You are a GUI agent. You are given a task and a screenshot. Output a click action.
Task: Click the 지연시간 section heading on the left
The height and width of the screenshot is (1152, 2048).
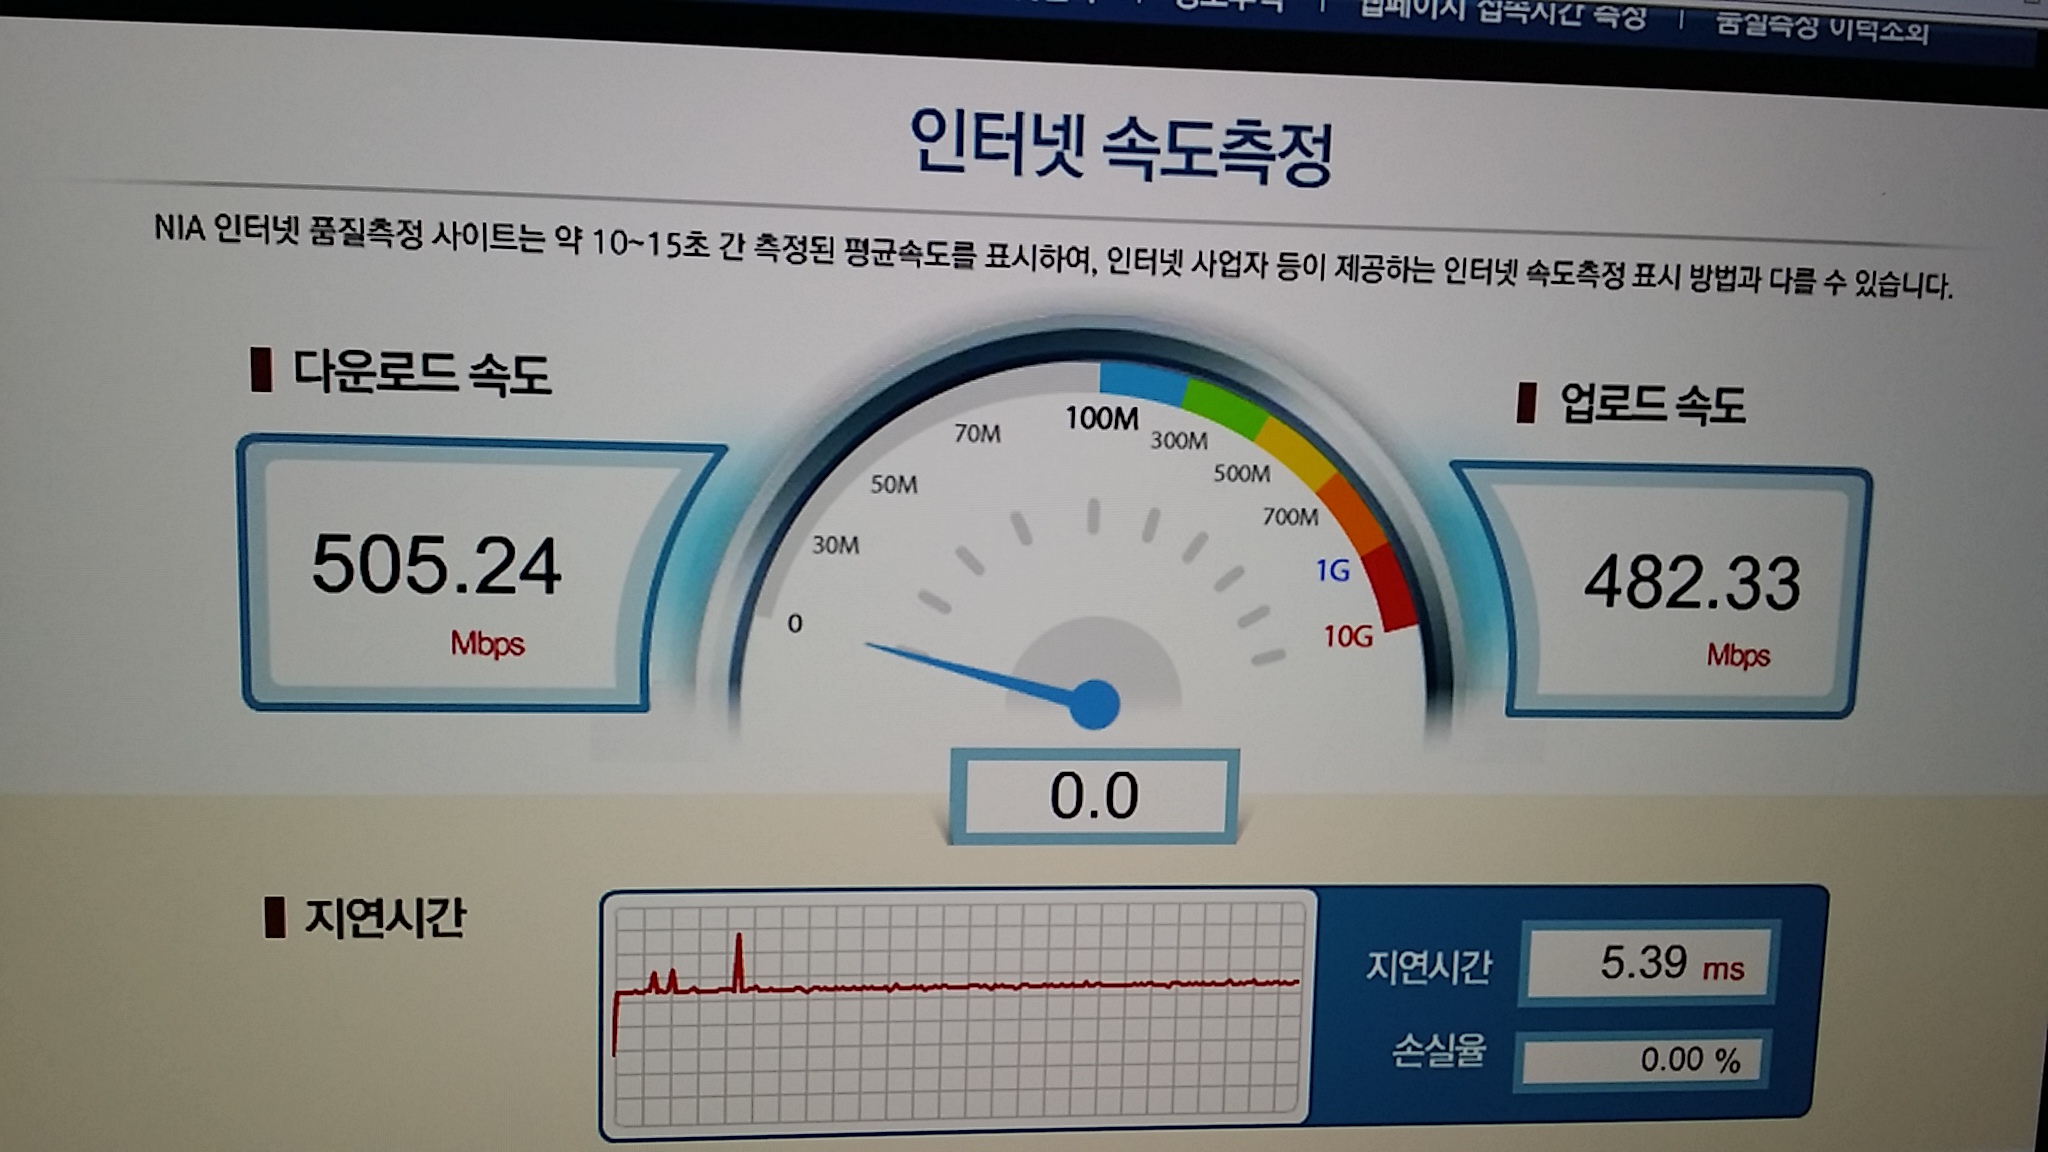click(385, 917)
